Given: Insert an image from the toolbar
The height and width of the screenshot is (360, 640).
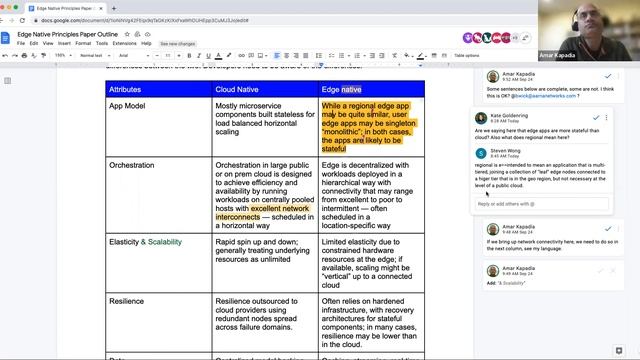Looking at the screenshot, I should pyautogui.click(x=260, y=56).
